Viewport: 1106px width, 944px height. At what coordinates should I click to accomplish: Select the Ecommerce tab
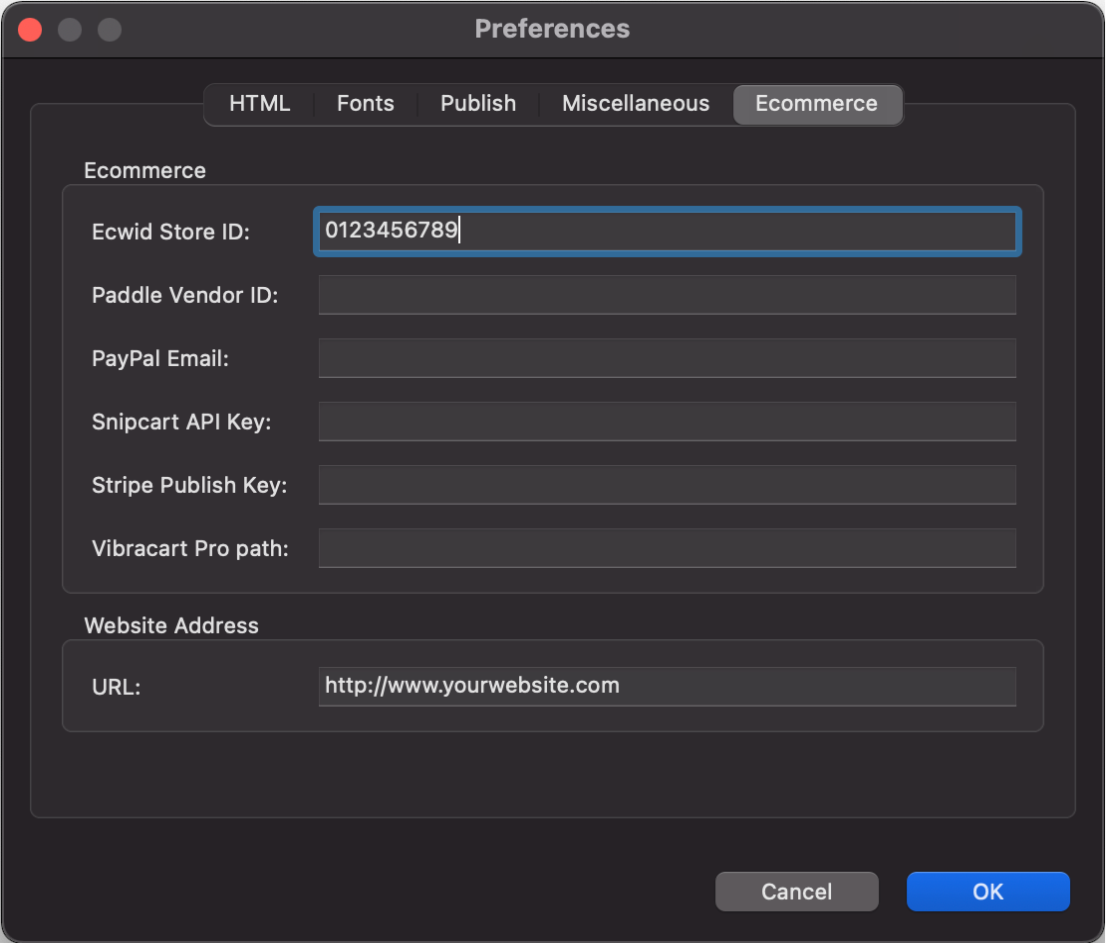click(817, 104)
